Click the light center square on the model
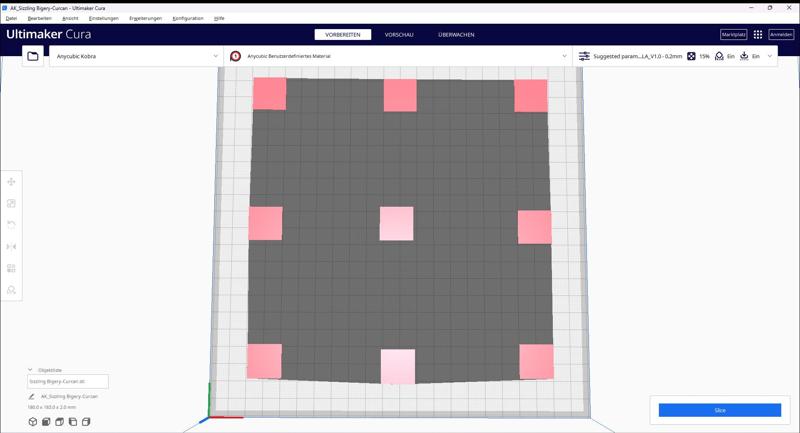800x433 pixels. click(x=396, y=223)
